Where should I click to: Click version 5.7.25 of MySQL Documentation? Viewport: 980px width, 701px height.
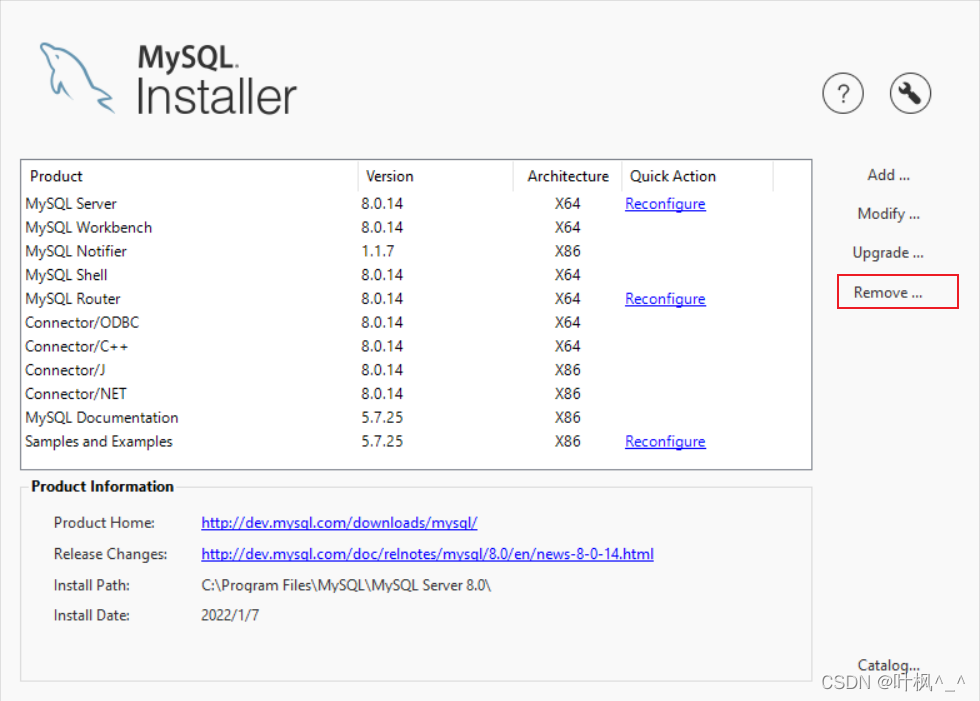[x=382, y=417]
